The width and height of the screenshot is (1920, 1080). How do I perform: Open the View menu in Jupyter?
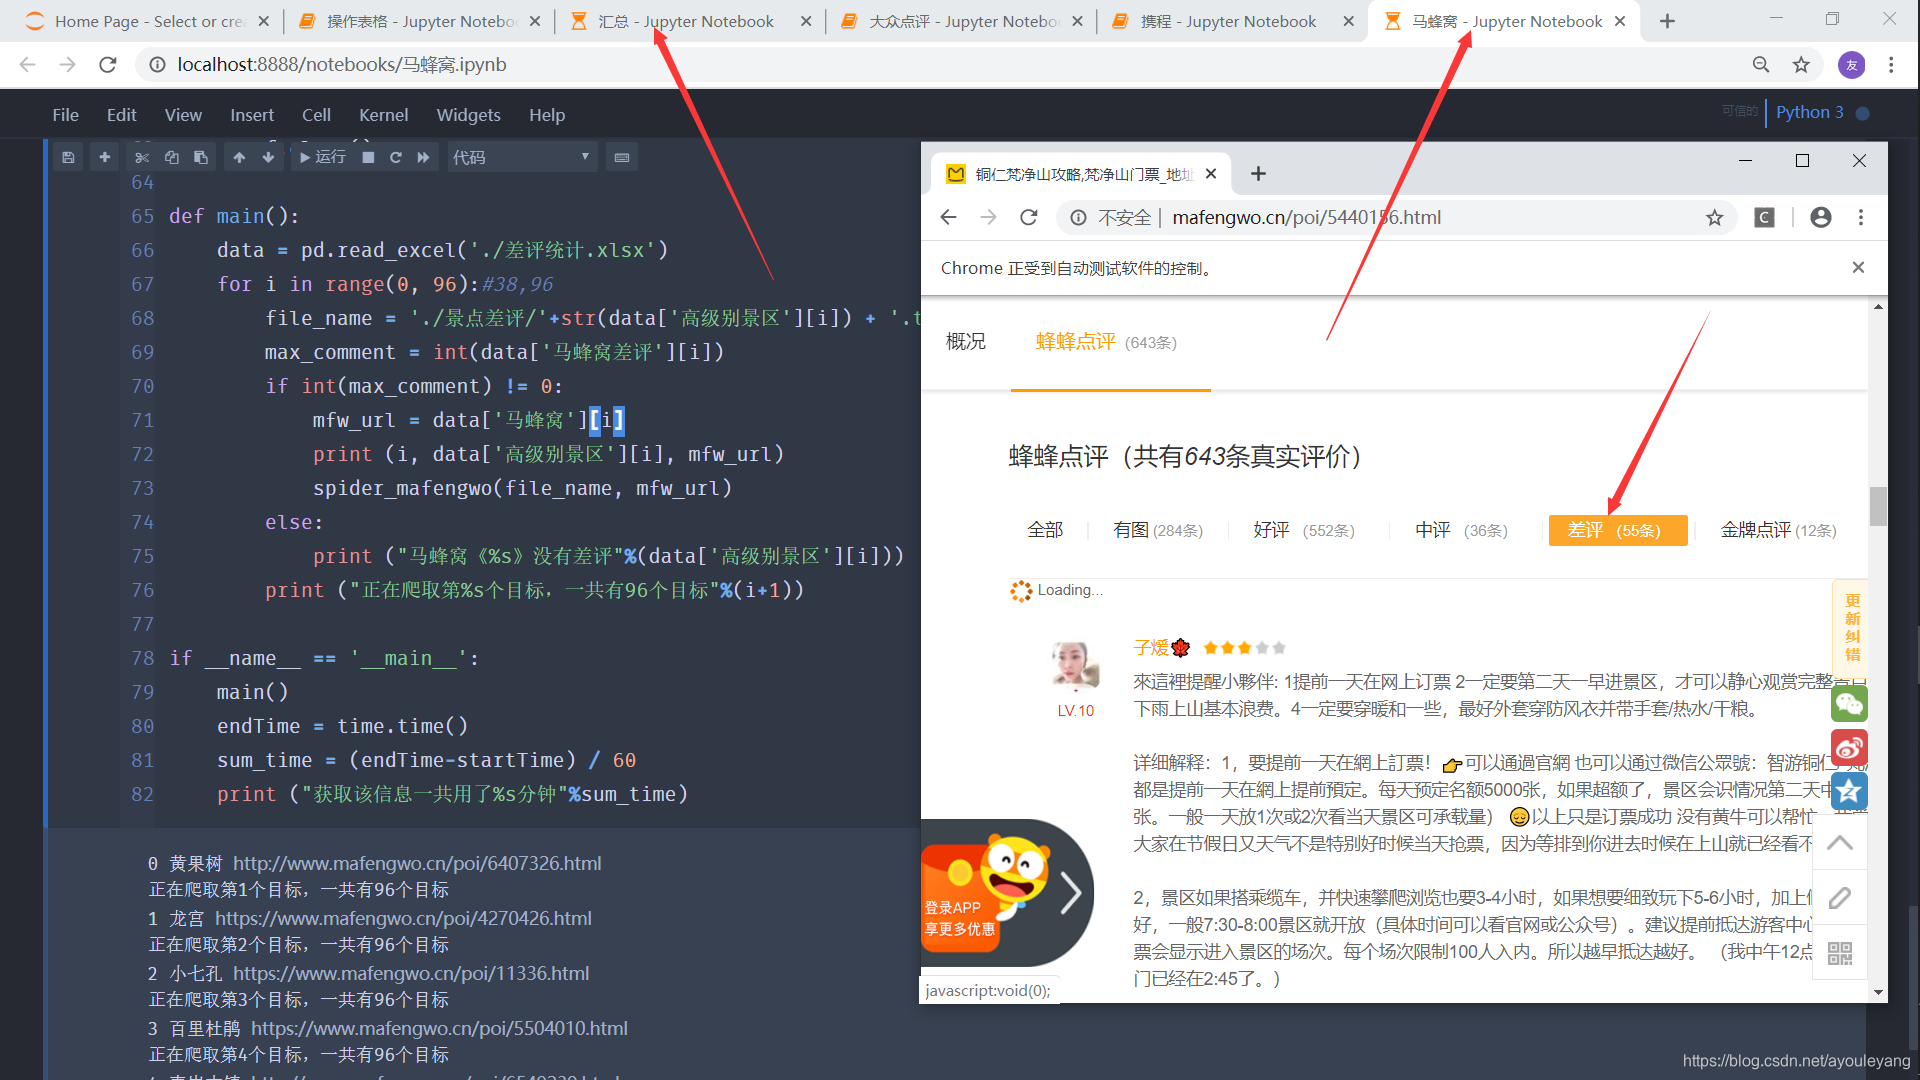(x=183, y=115)
